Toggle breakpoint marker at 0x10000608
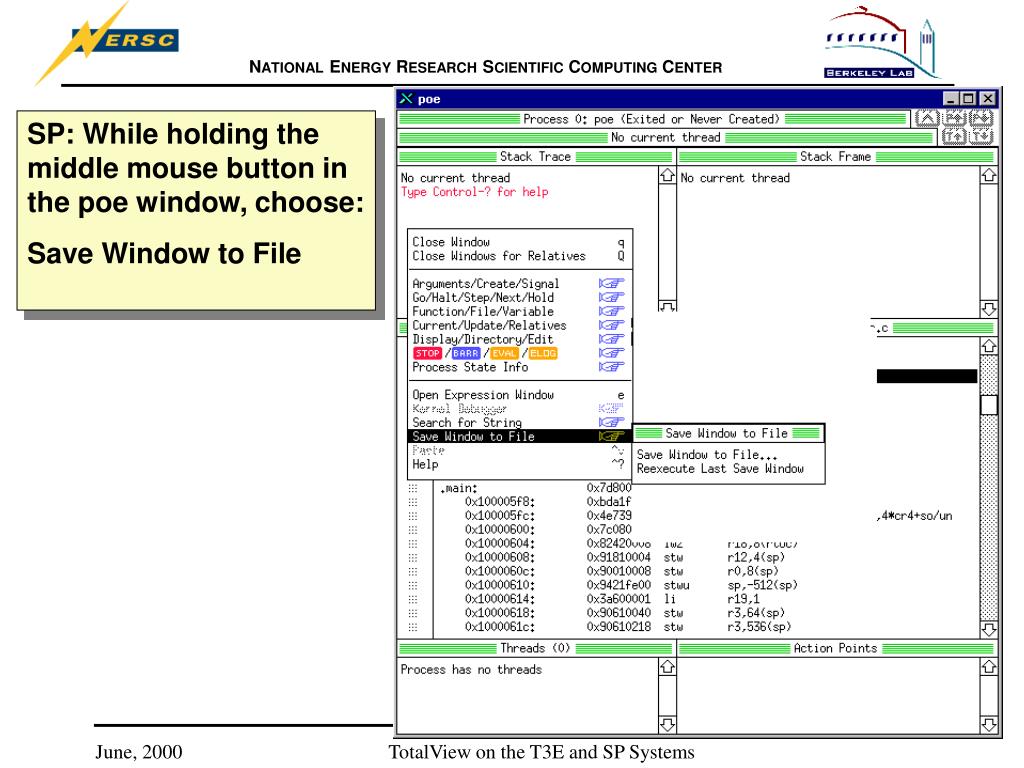The image size is (1024, 768). 413,558
